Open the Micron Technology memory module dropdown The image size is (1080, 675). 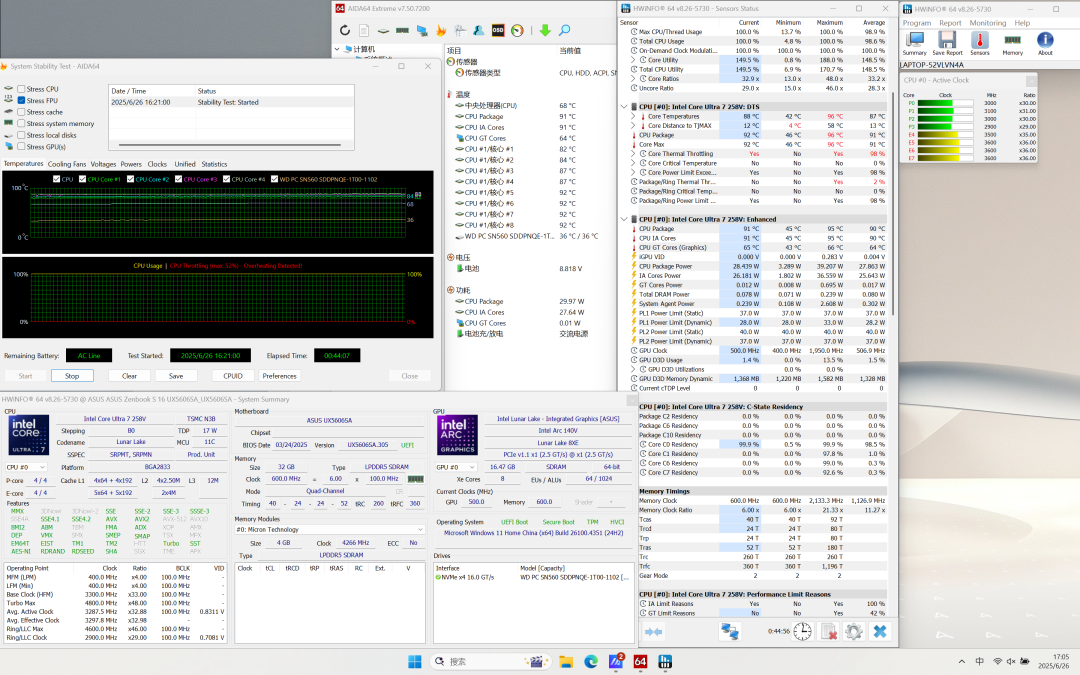[x=329, y=530]
